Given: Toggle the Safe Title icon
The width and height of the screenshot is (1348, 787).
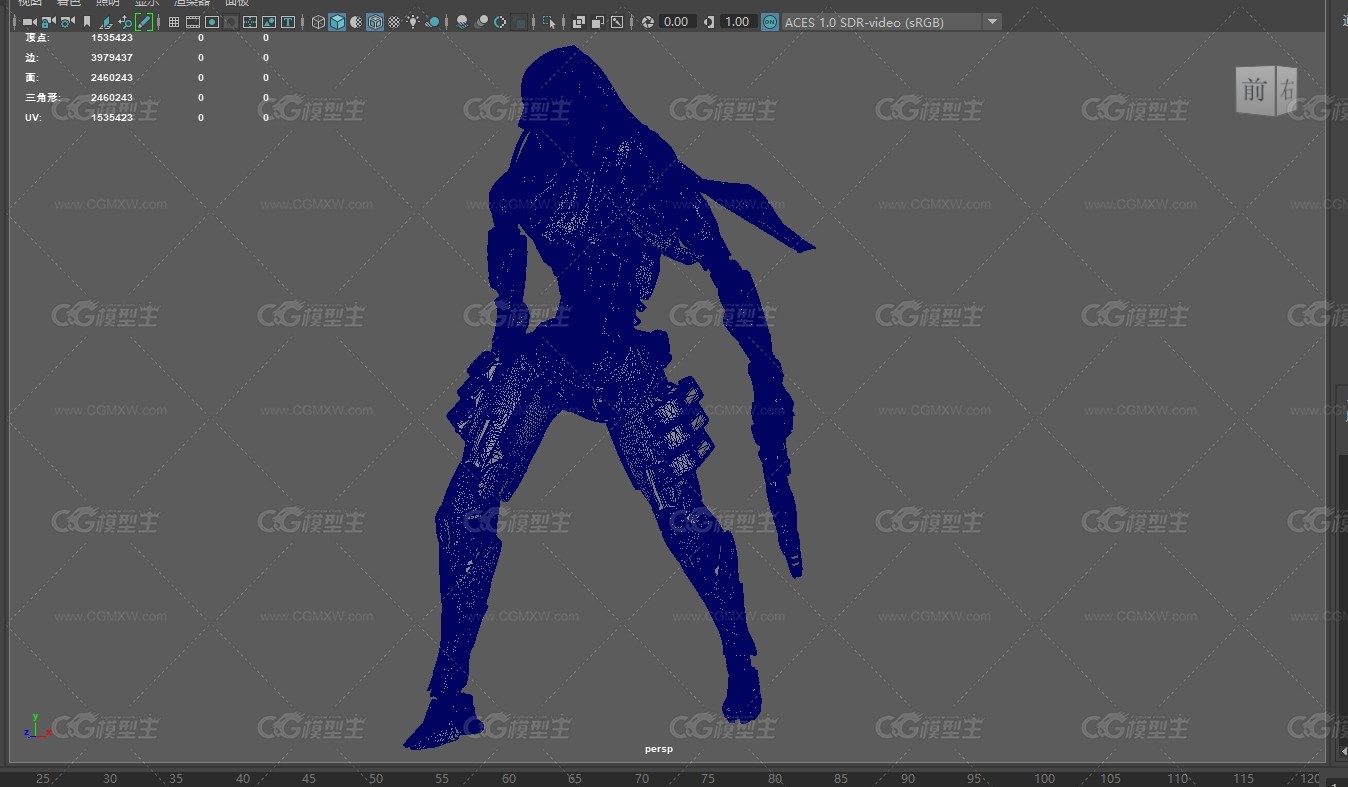Looking at the screenshot, I should click(288, 21).
